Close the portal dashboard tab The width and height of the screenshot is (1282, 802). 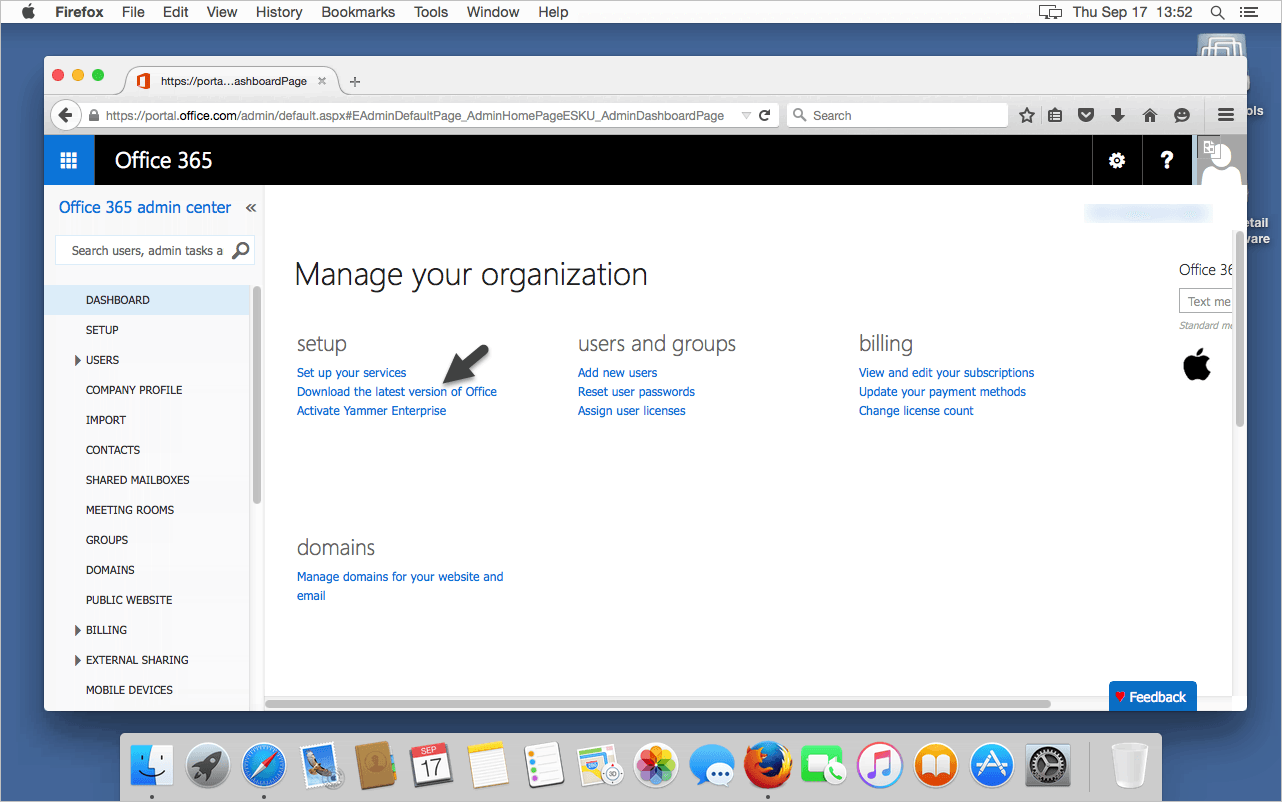pos(321,81)
